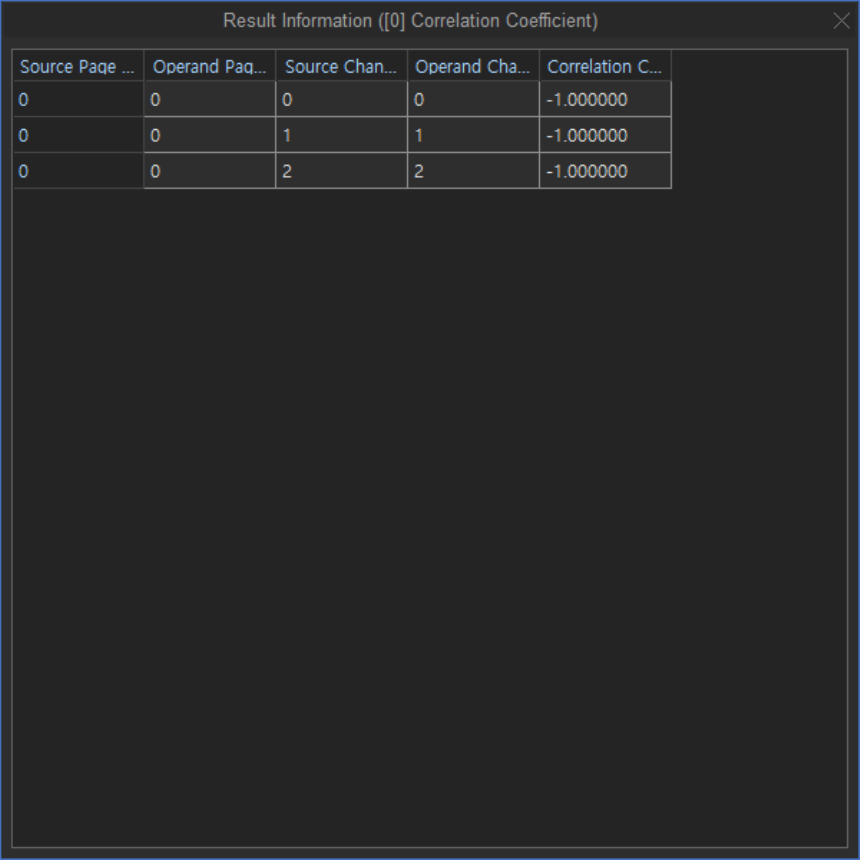Sort by the Operand Page column header
Viewport: 860px width, 860px height.
(210, 67)
